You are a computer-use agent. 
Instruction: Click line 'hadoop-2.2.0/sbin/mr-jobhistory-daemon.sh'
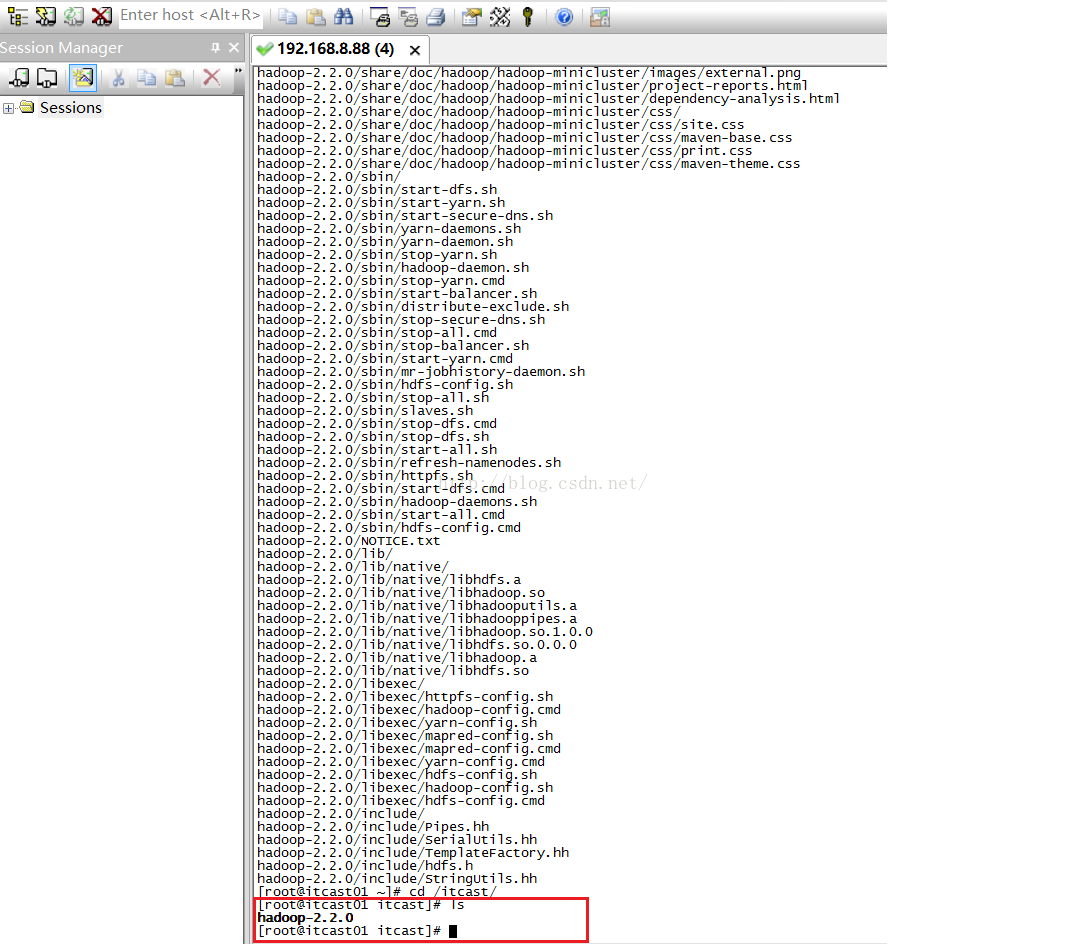coord(421,372)
